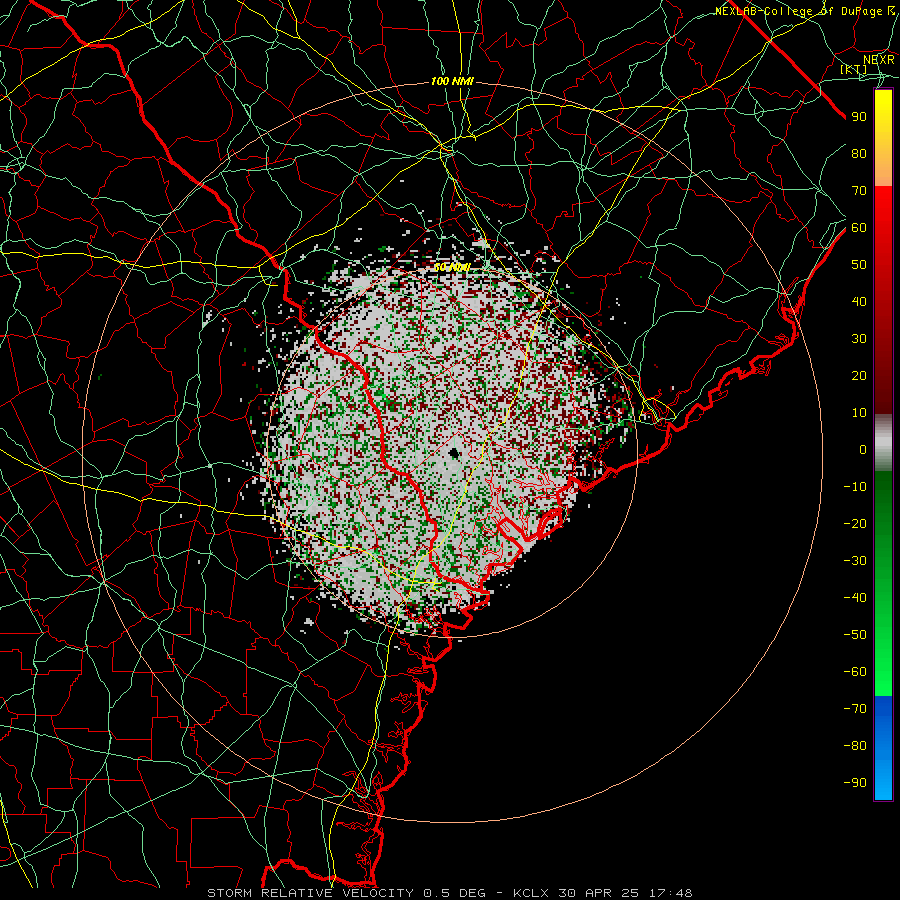900x900 pixels.
Task: Select the -60 value on velocity scale
Action: [x=855, y=672]
